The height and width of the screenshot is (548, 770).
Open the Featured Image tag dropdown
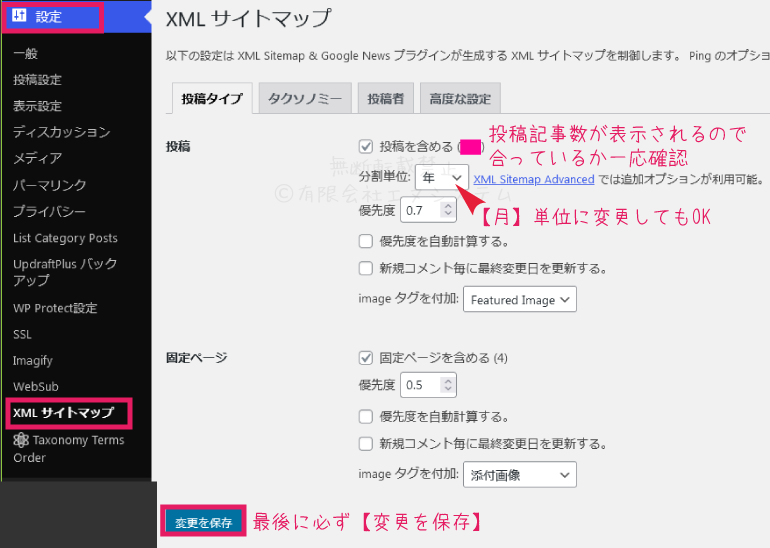(x=520, y=300)
